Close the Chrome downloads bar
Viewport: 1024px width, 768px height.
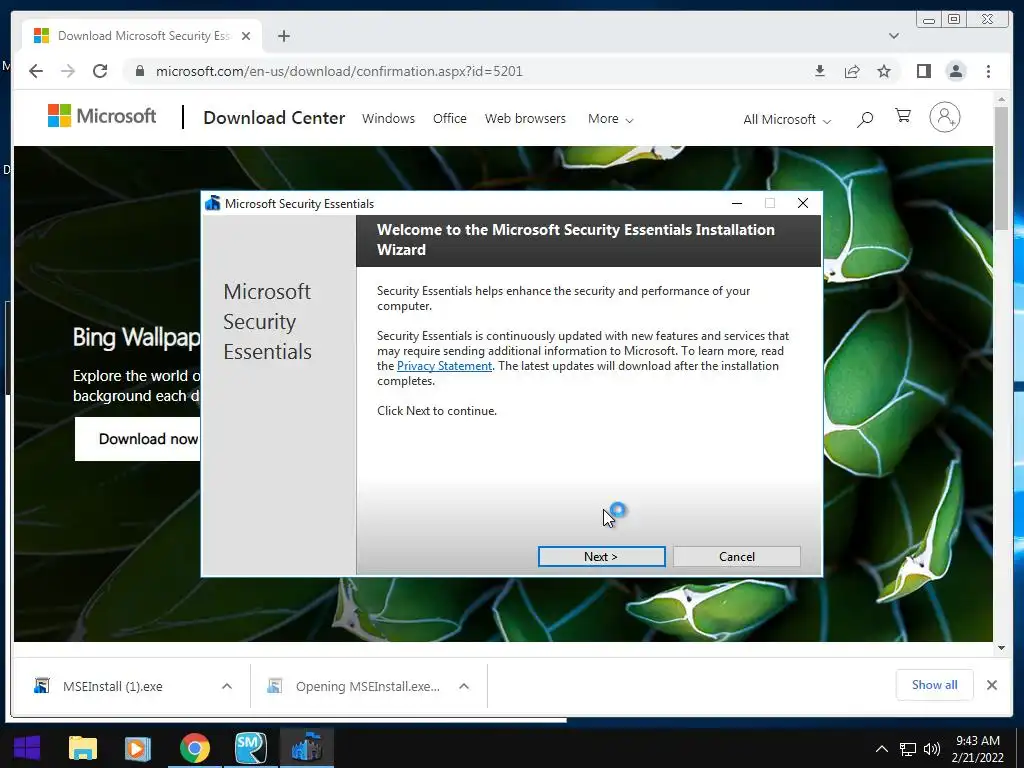(x=992, y=685)
